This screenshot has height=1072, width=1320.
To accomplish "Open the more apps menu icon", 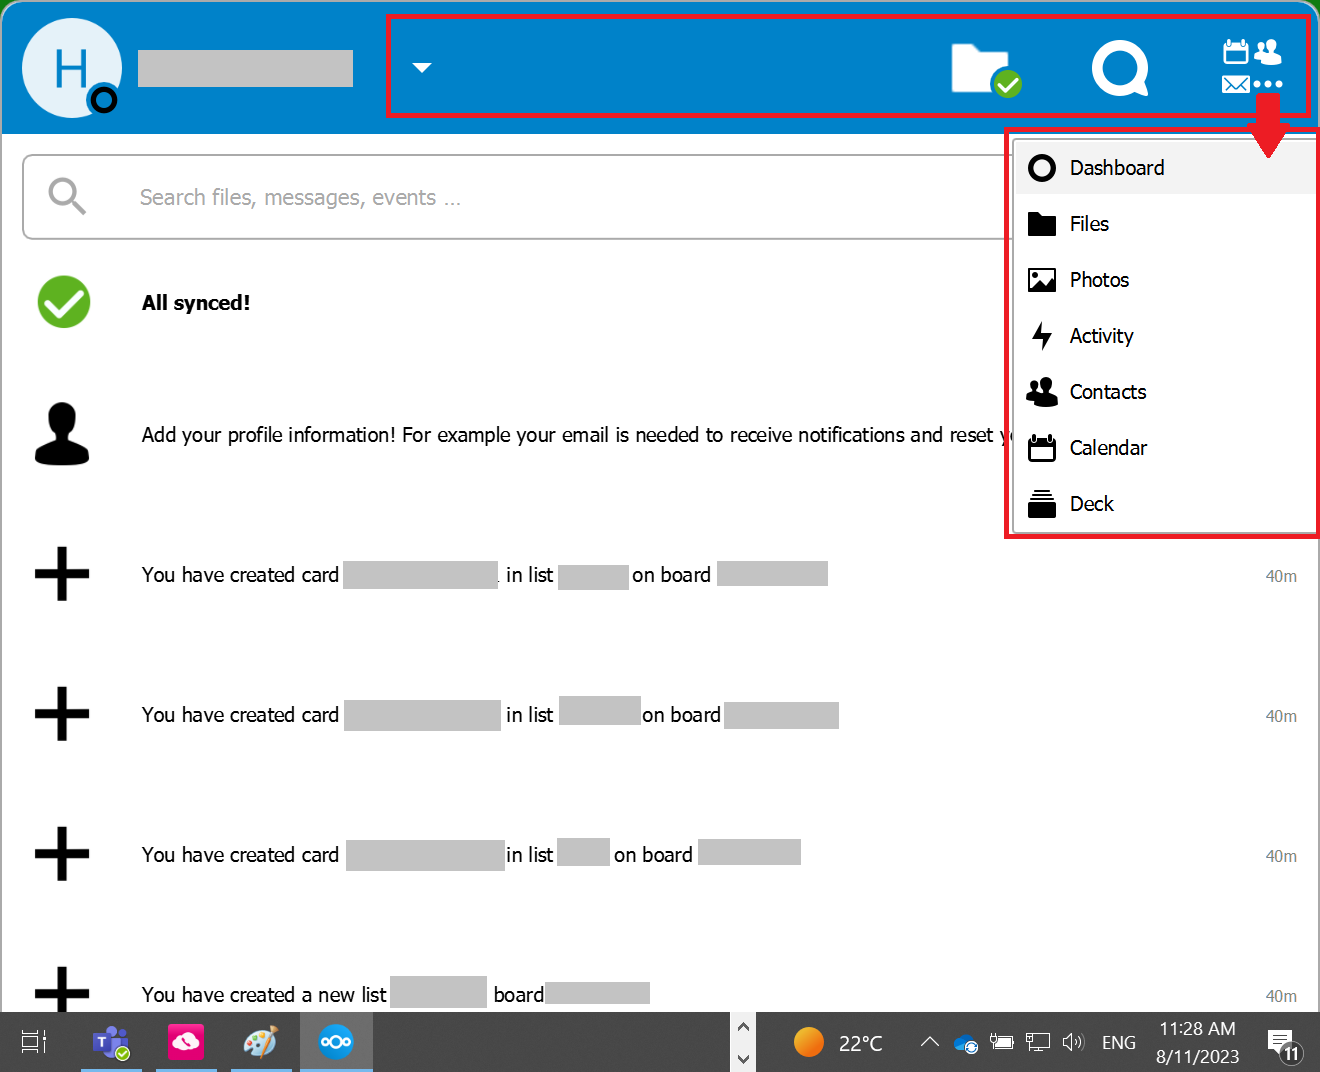I will (x=1252, y=66).
